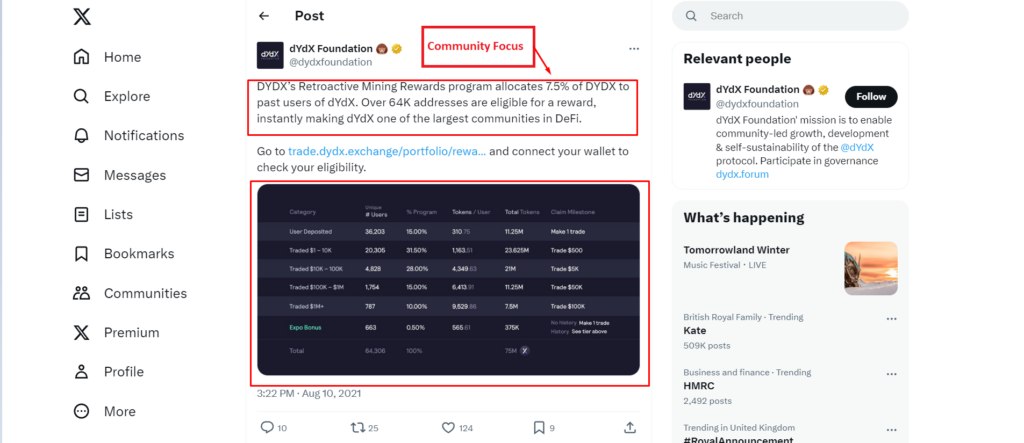
Task: Share the post via share icon
Action: 630,428
